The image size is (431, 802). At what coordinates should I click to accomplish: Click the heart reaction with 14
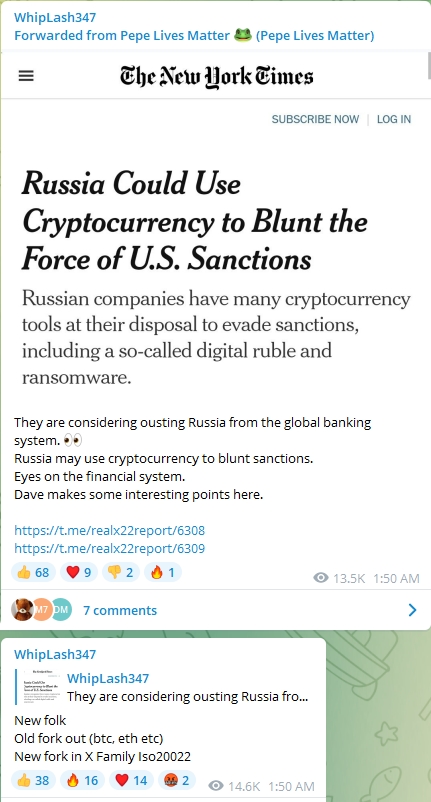[x=131, y=780]
